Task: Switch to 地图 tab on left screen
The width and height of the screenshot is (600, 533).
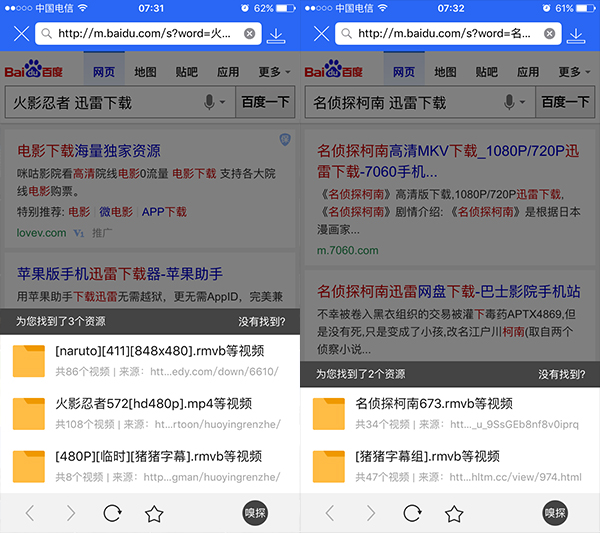Action: click(x=145, y=72)
